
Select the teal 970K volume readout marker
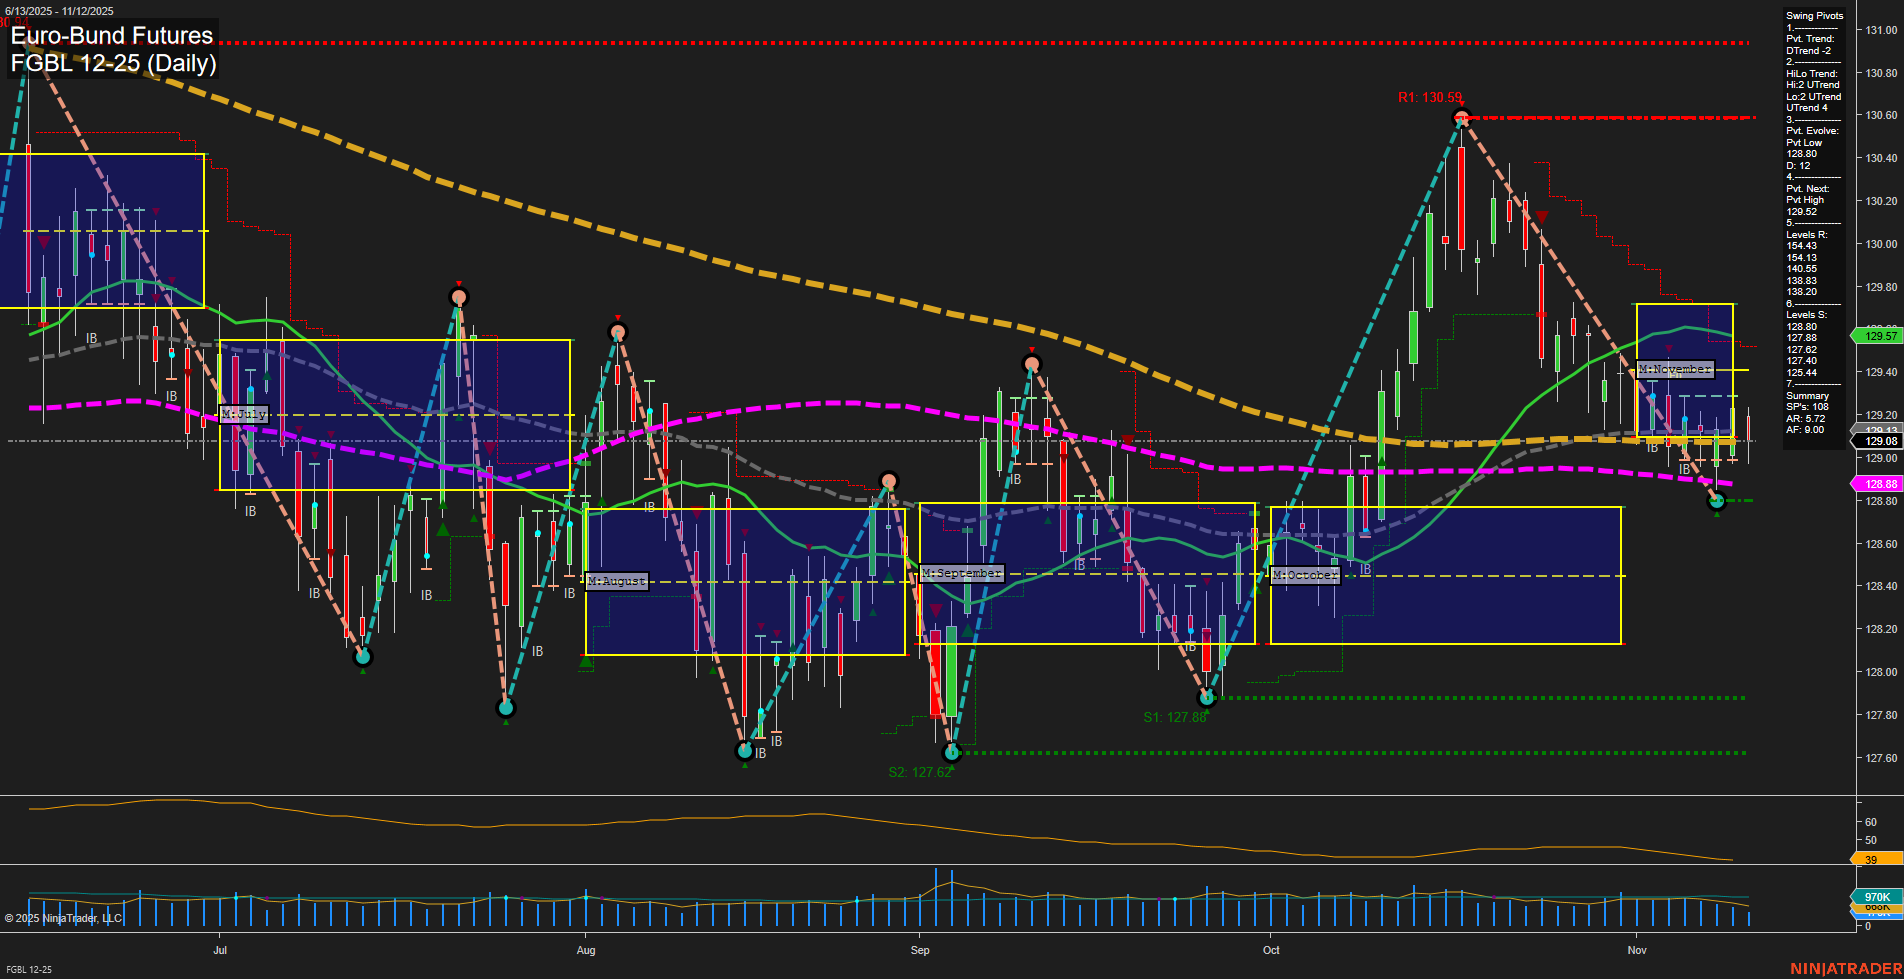click(x=1878, y=898)
